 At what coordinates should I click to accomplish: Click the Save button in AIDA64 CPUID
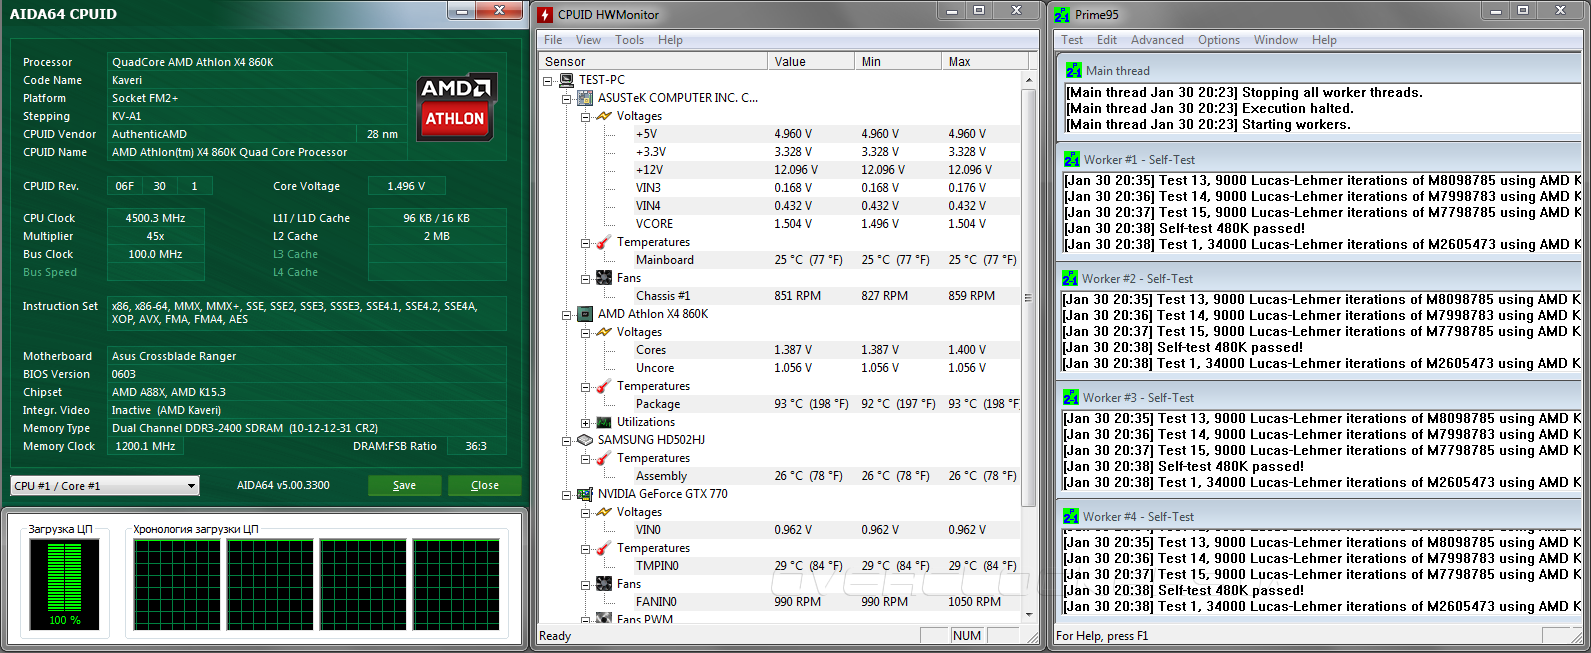tap(405, 485)
